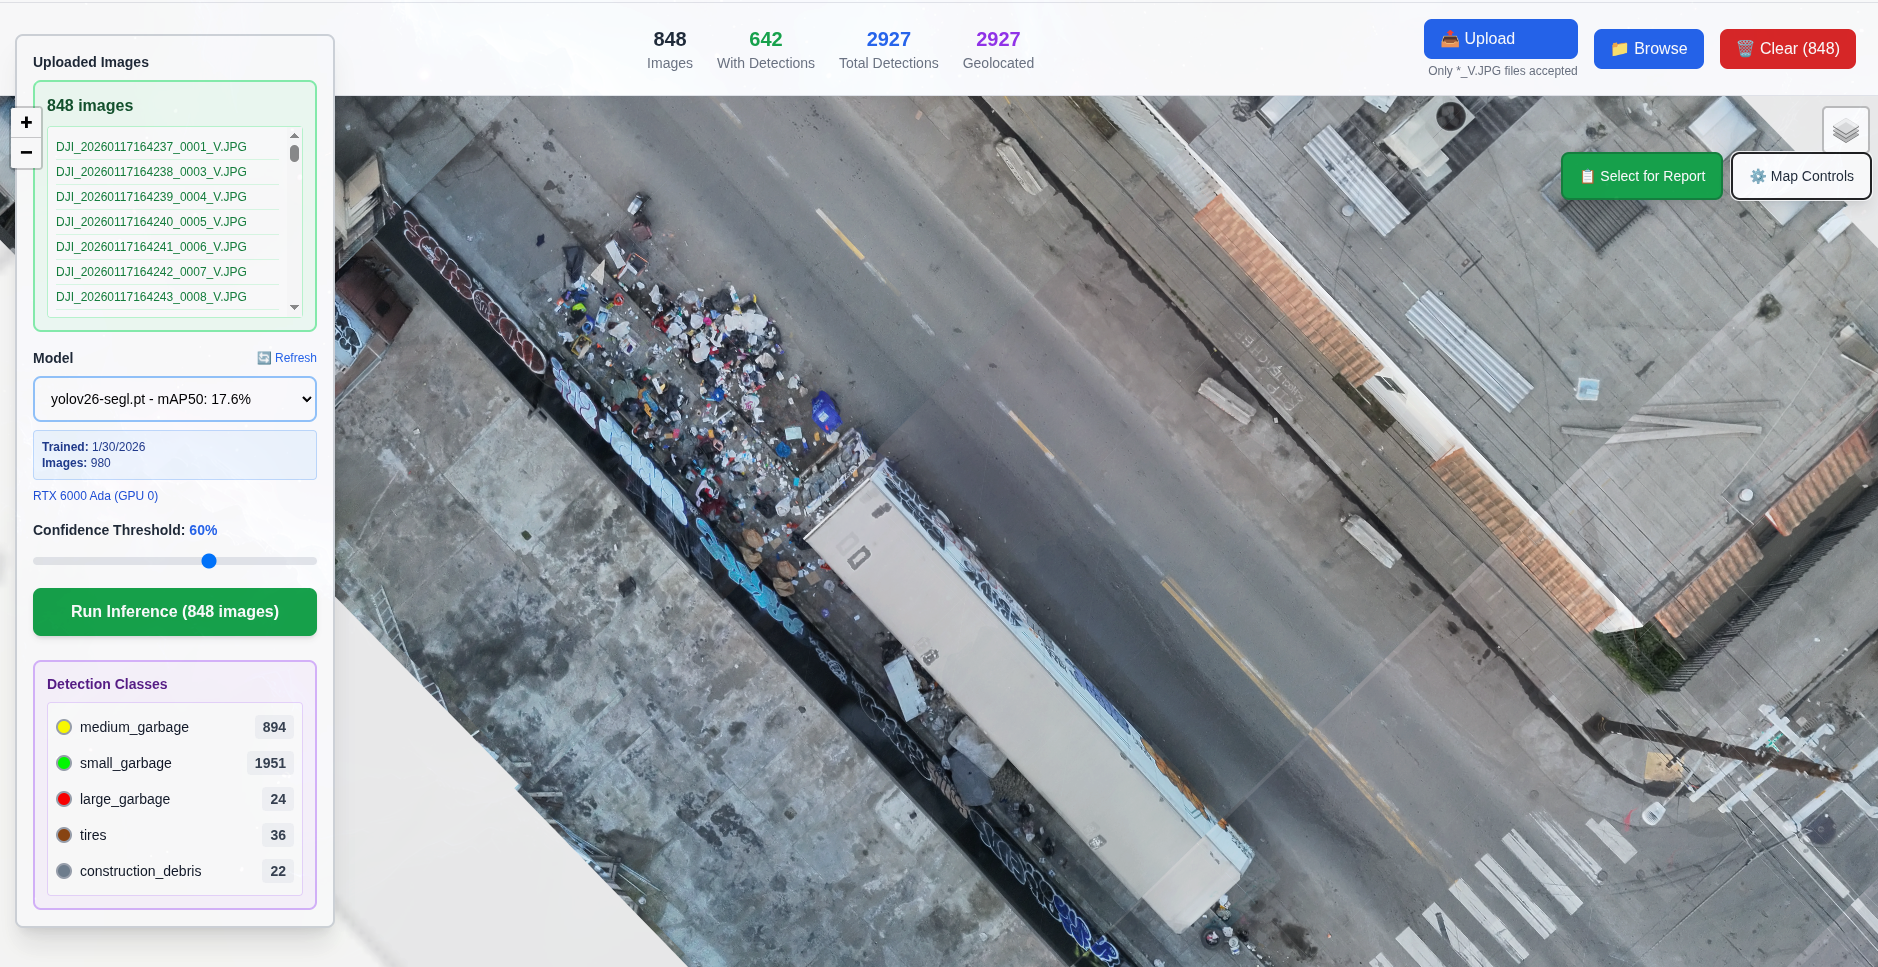Click the upload tray icon

(x=1449, y=38)
